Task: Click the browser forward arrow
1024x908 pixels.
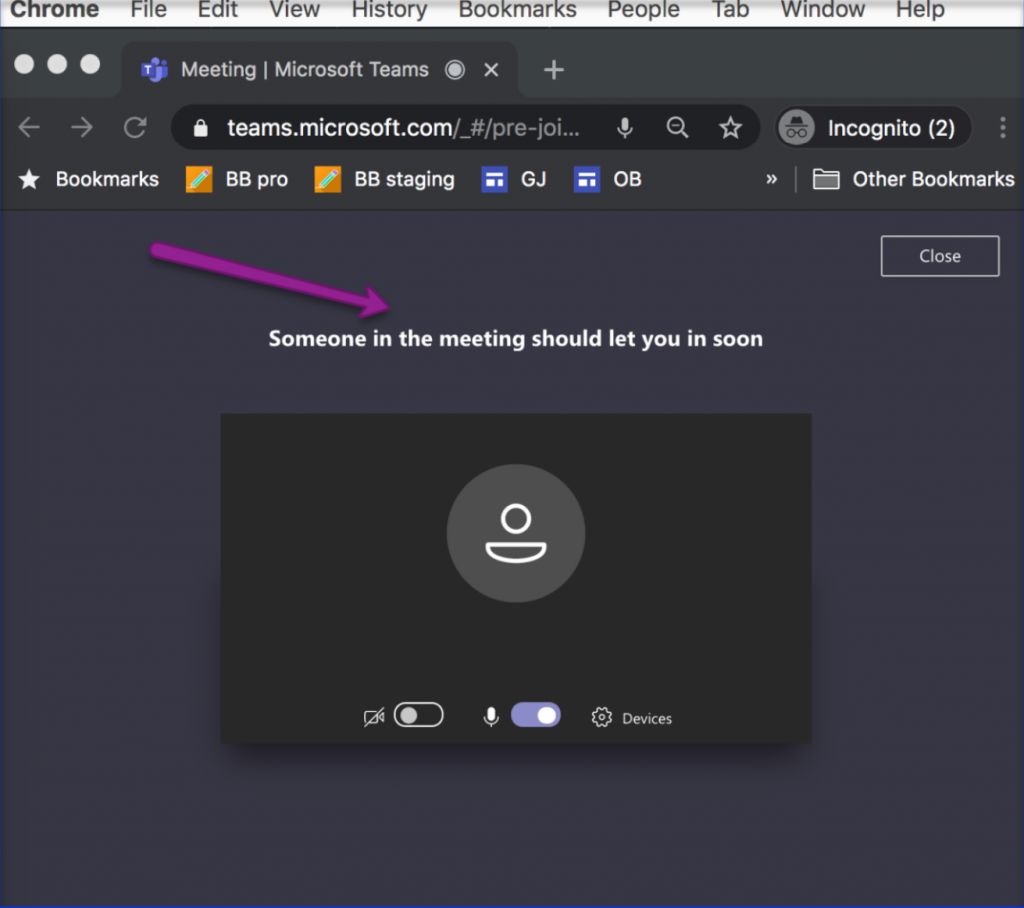Action: (x=82, y=127)
